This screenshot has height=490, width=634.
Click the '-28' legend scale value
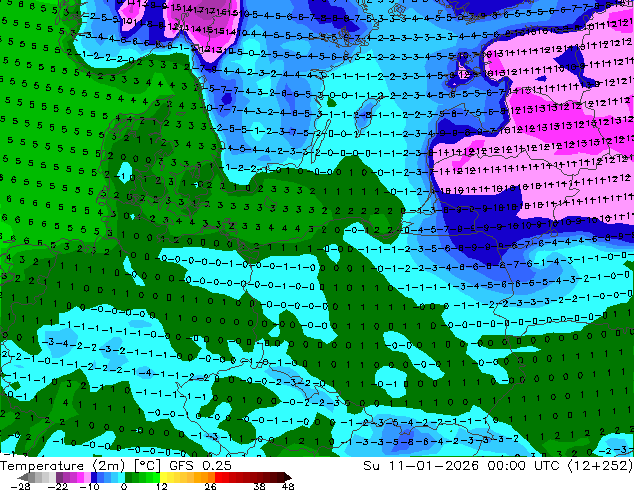point(20,486)
